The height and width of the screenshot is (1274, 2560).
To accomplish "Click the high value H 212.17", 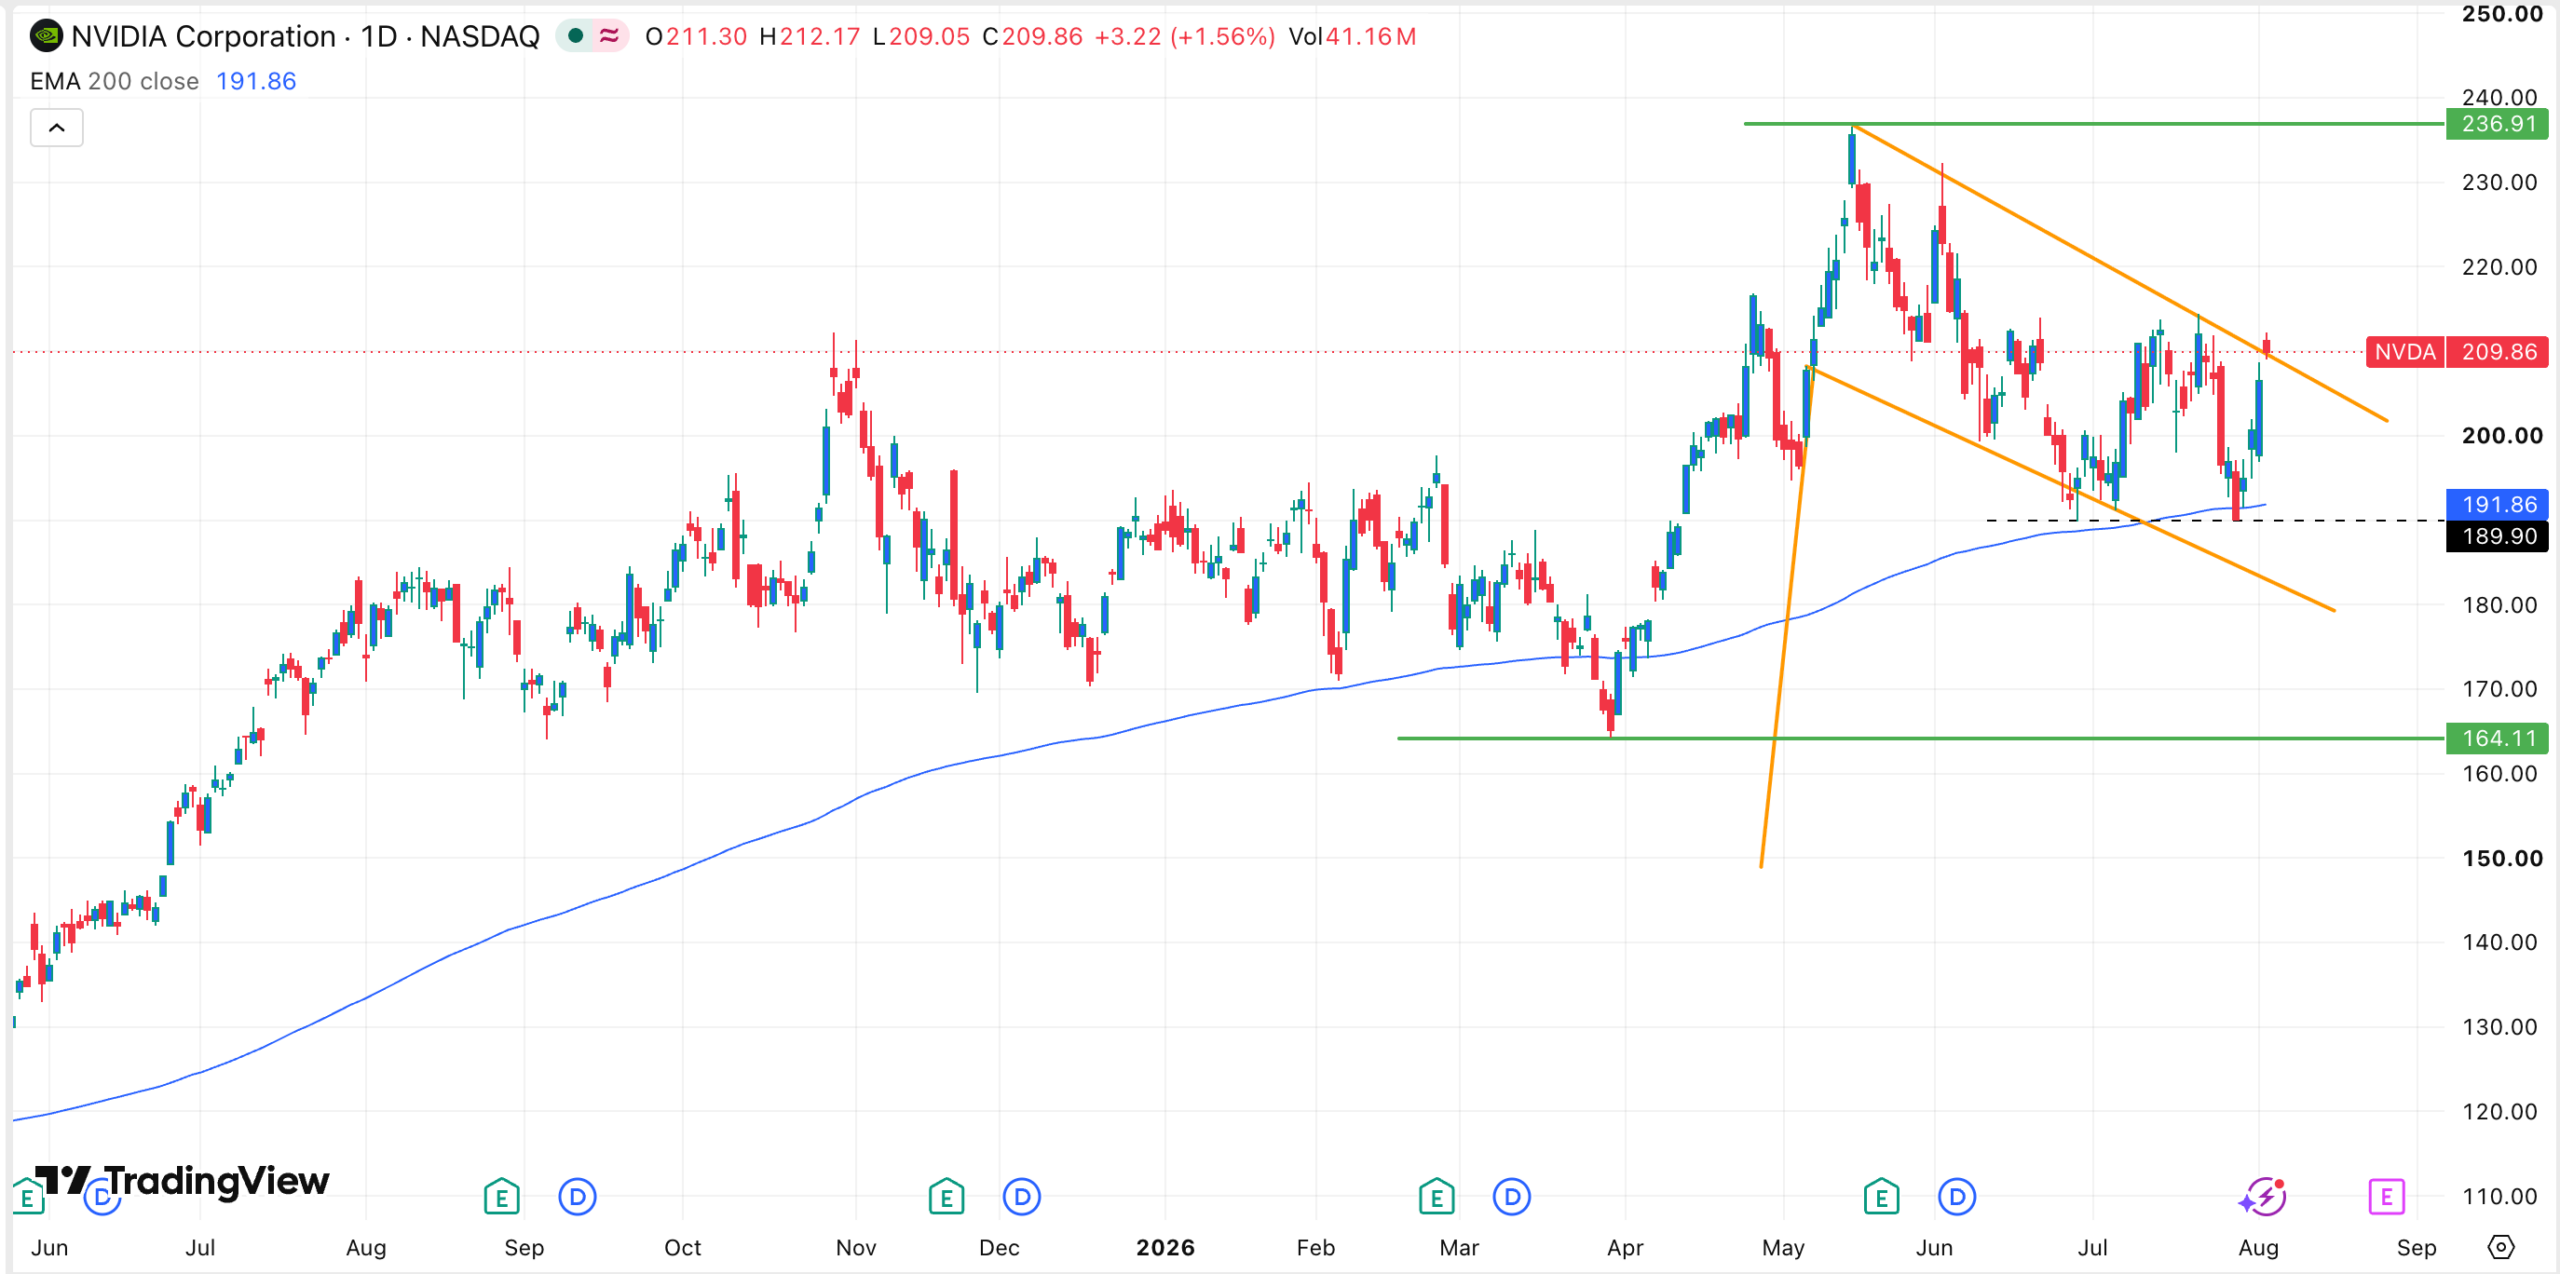I will pyautogui.click(x=809, y=37).
